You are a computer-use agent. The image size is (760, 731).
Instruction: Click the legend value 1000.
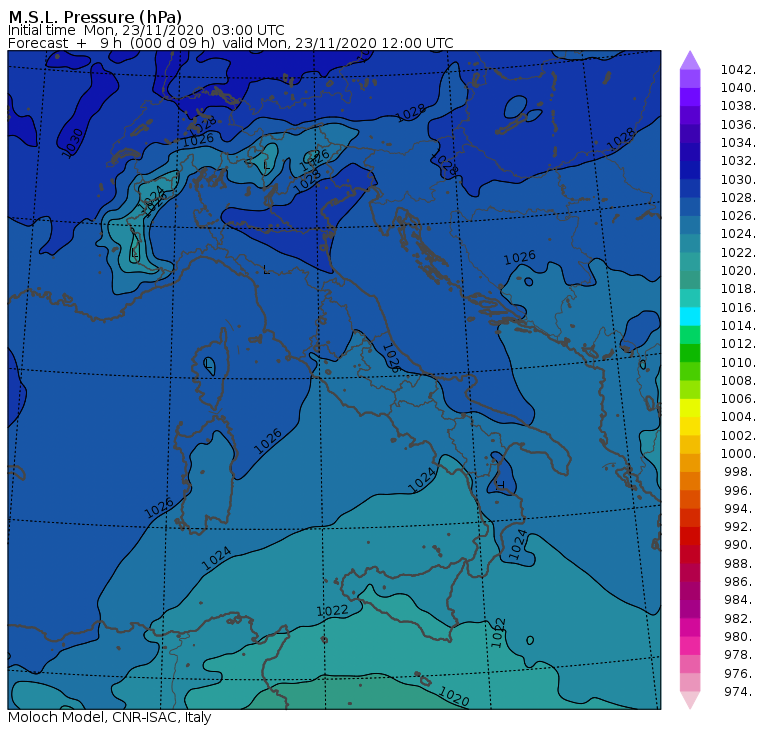pos(738,454)
